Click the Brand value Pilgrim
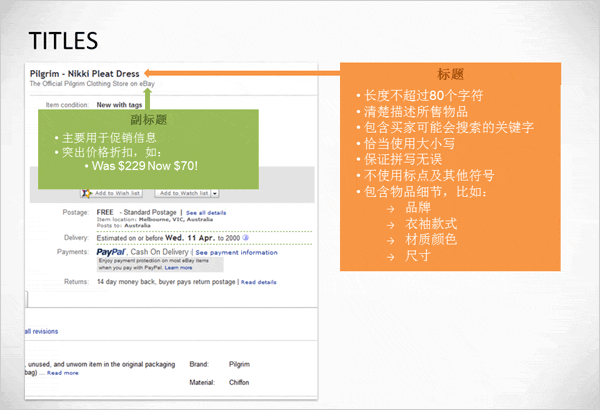 coord(239,364)
